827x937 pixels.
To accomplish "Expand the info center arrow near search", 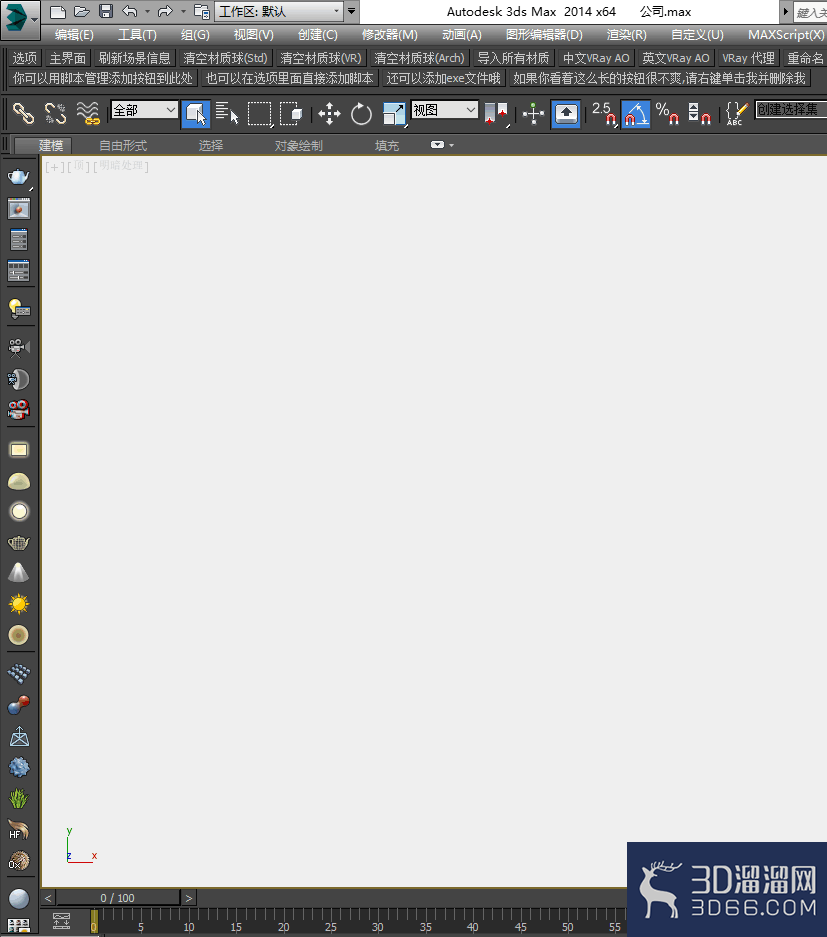I will 785,11.
